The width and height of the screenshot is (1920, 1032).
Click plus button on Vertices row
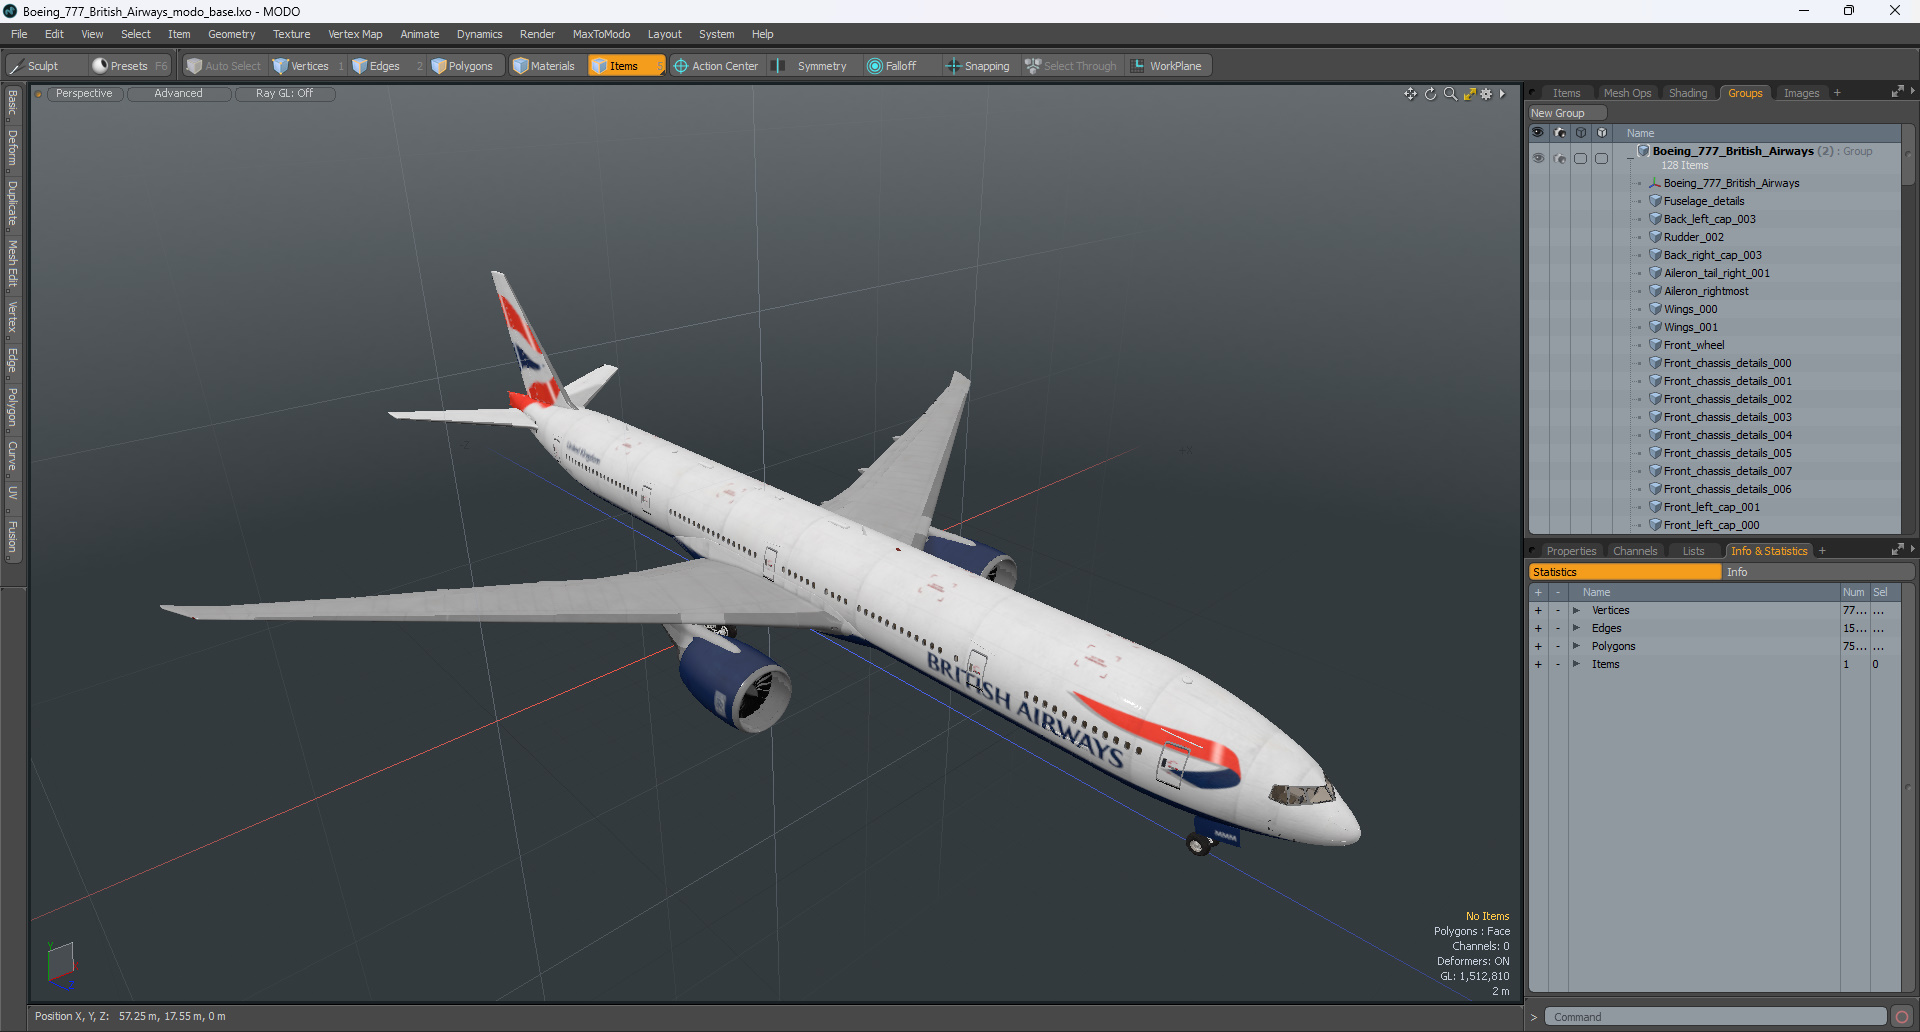coord(1538,610)
